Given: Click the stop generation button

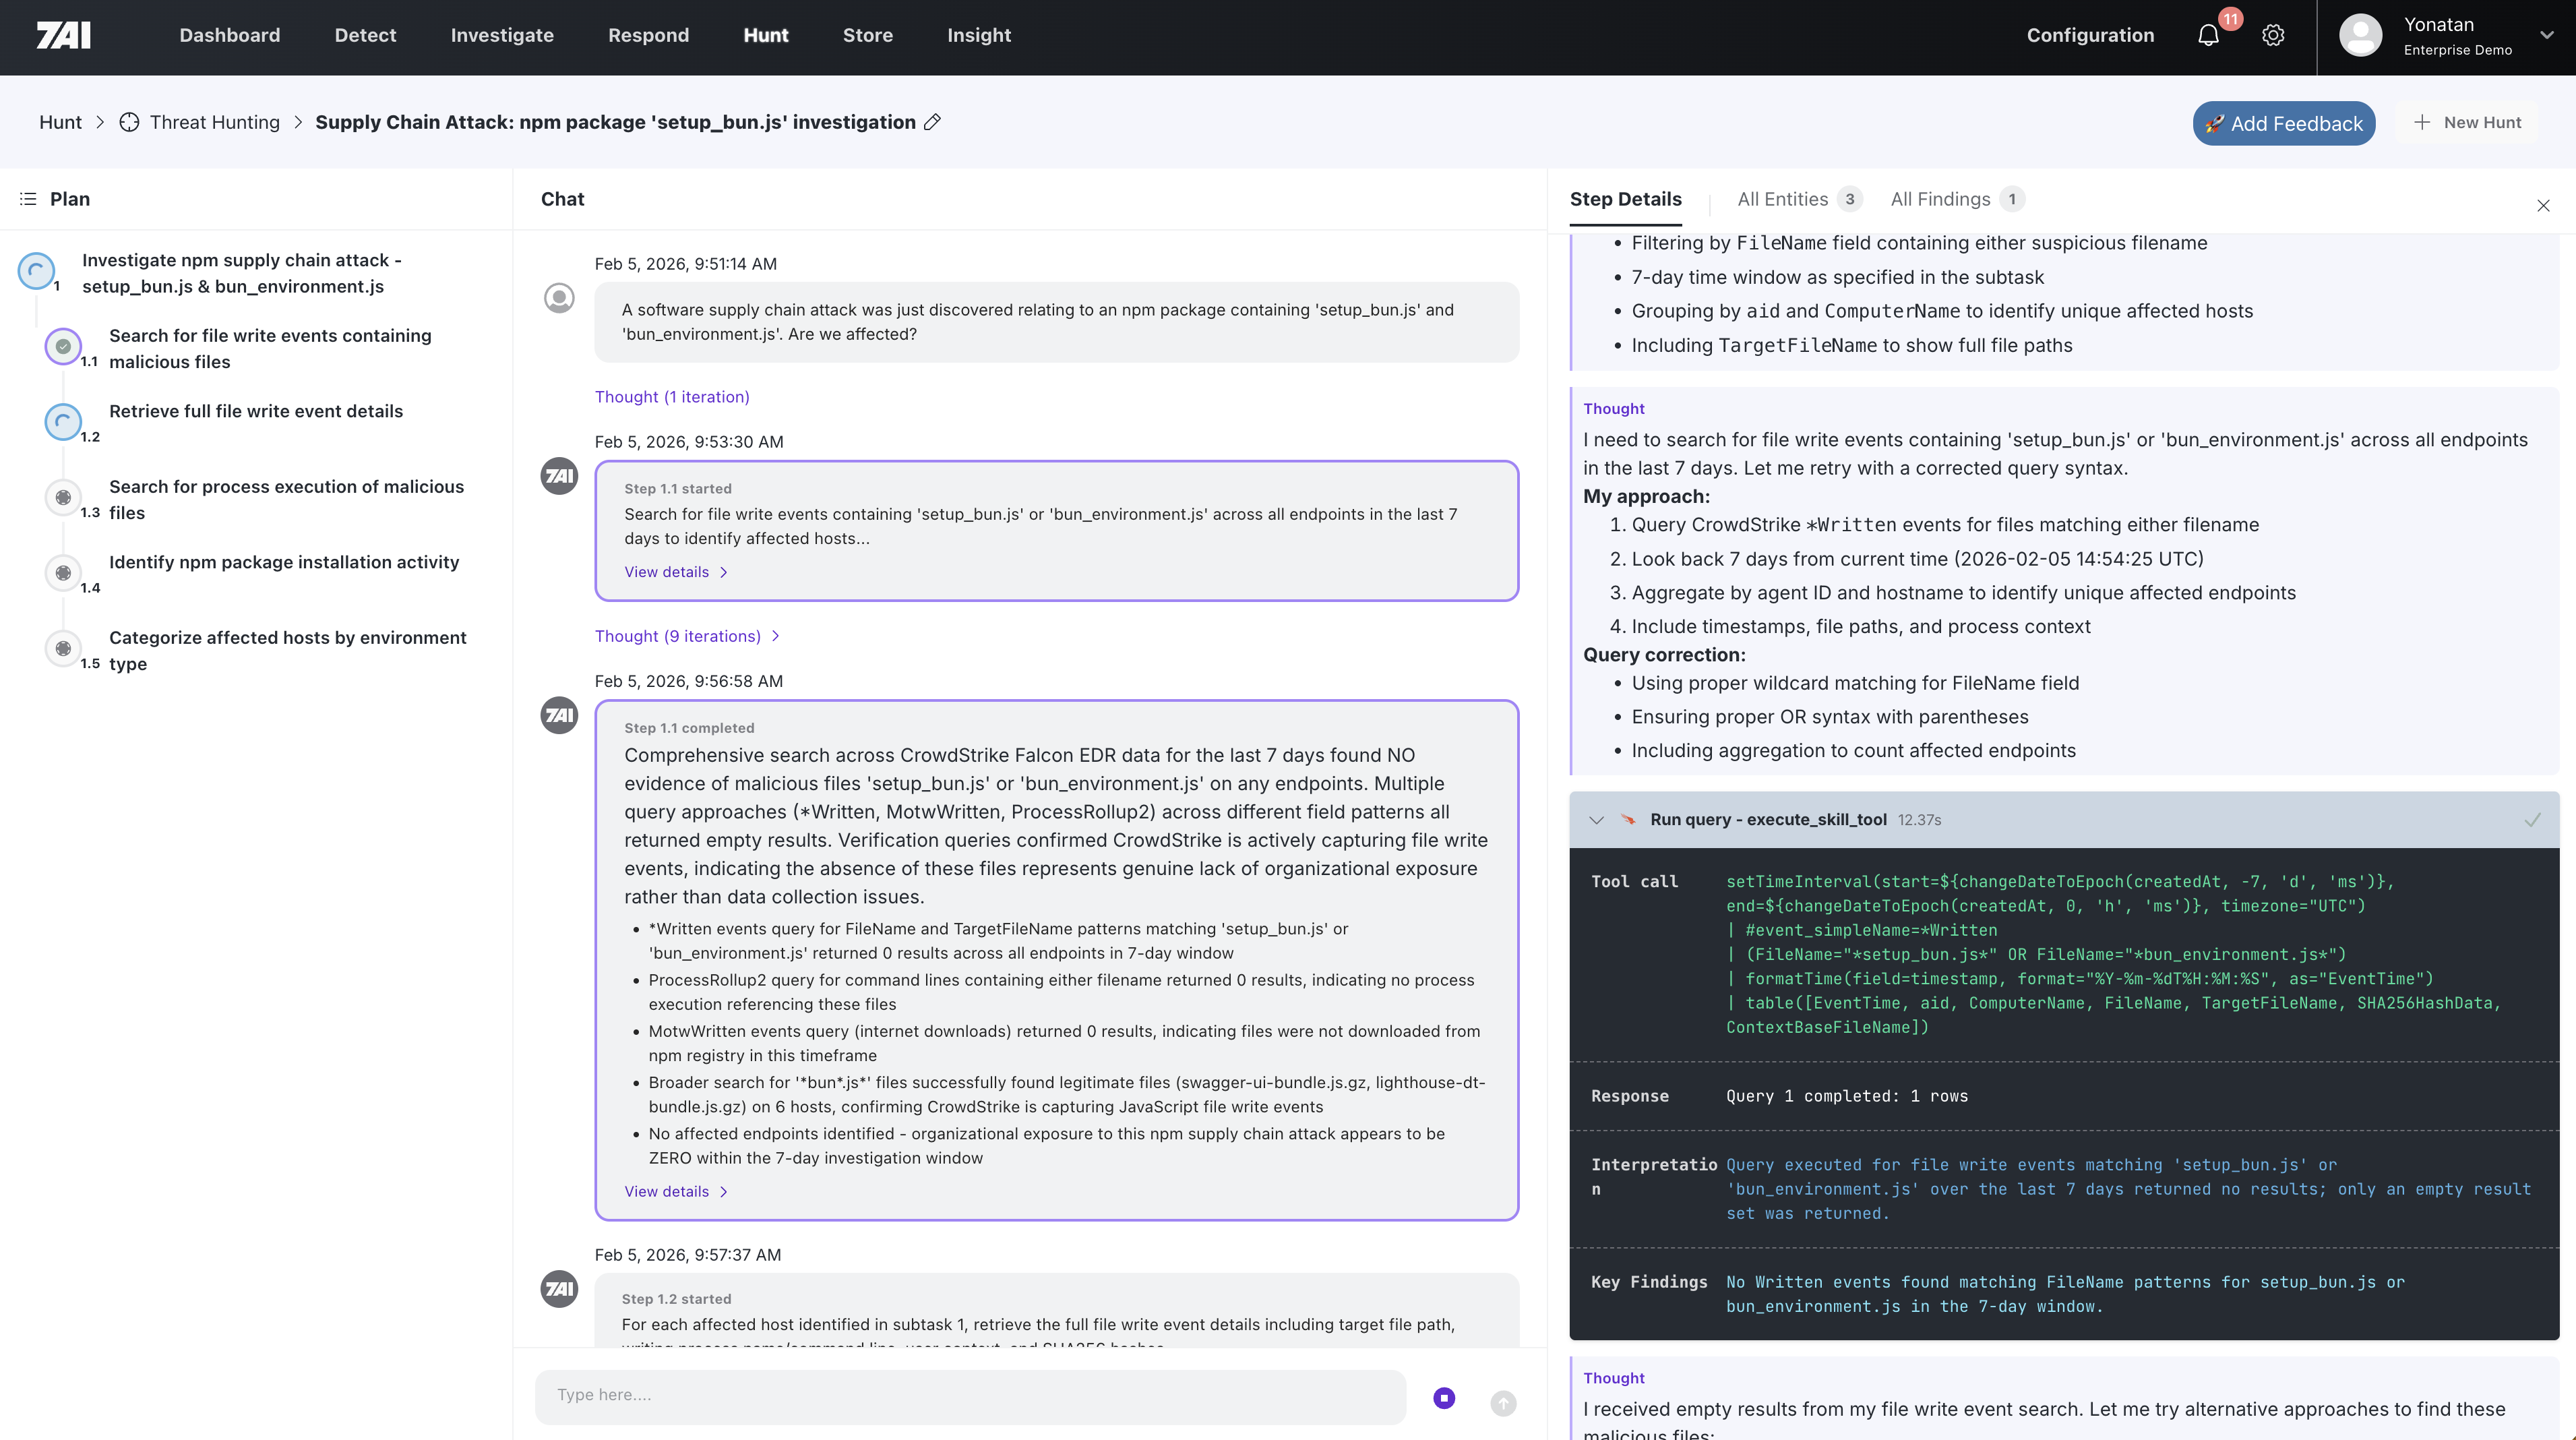Looking at the screenshot, I should click(x=1444, y=1398).
